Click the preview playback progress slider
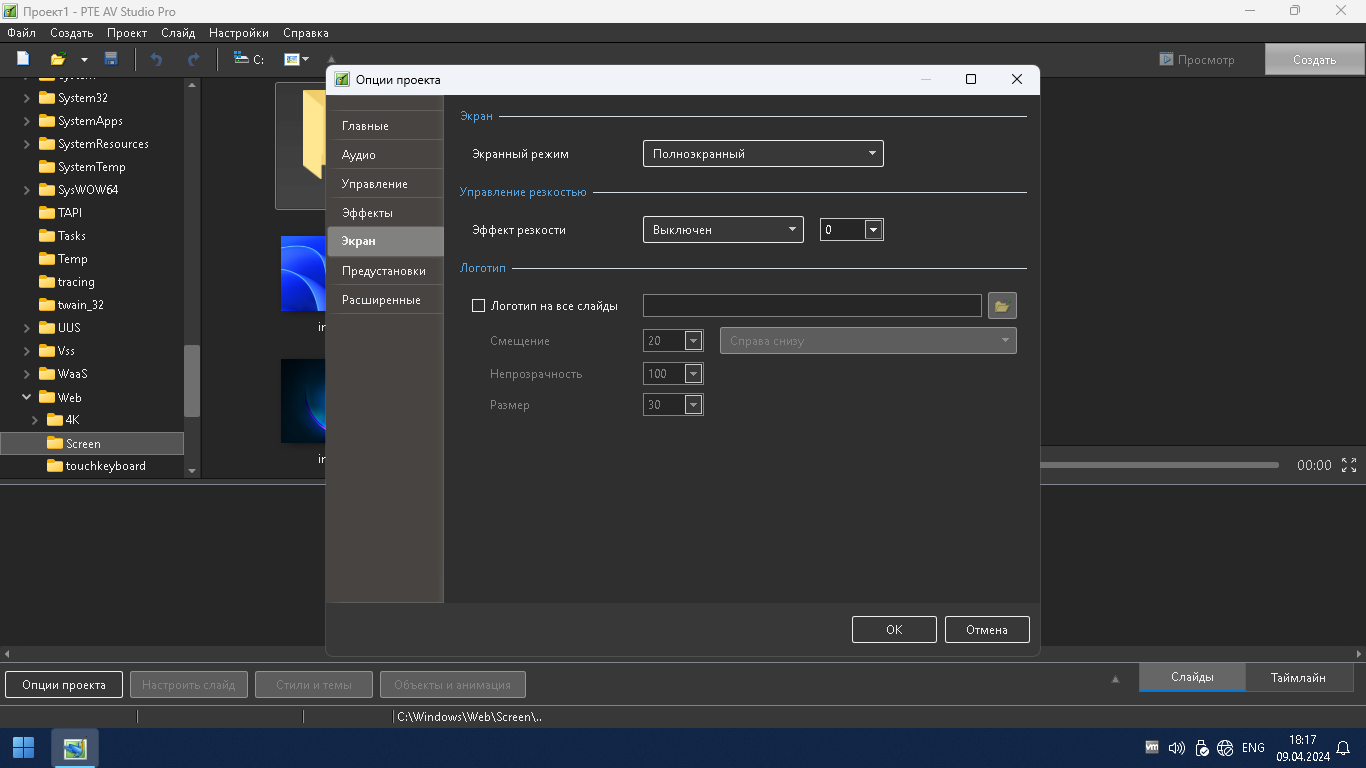The image size is (1366, 768). [1158, 465]
